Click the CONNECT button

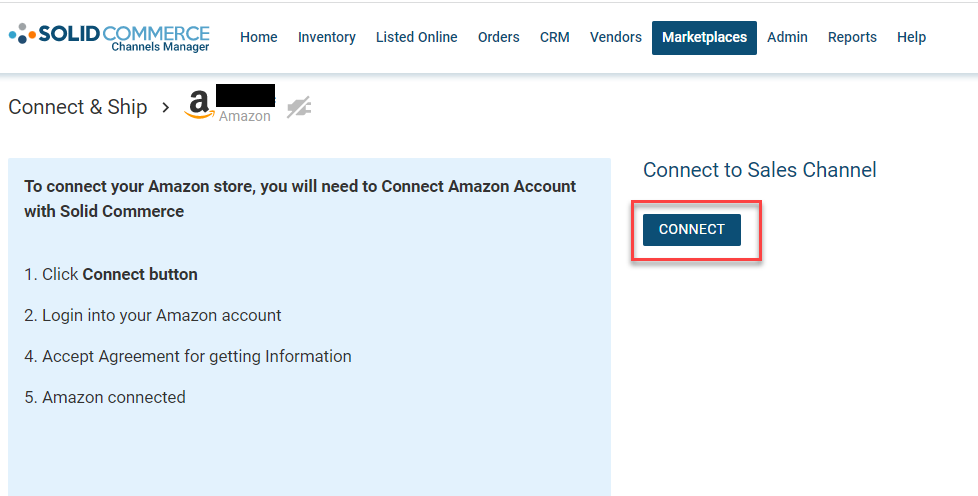pyautogui.click(x=692, y=230)
